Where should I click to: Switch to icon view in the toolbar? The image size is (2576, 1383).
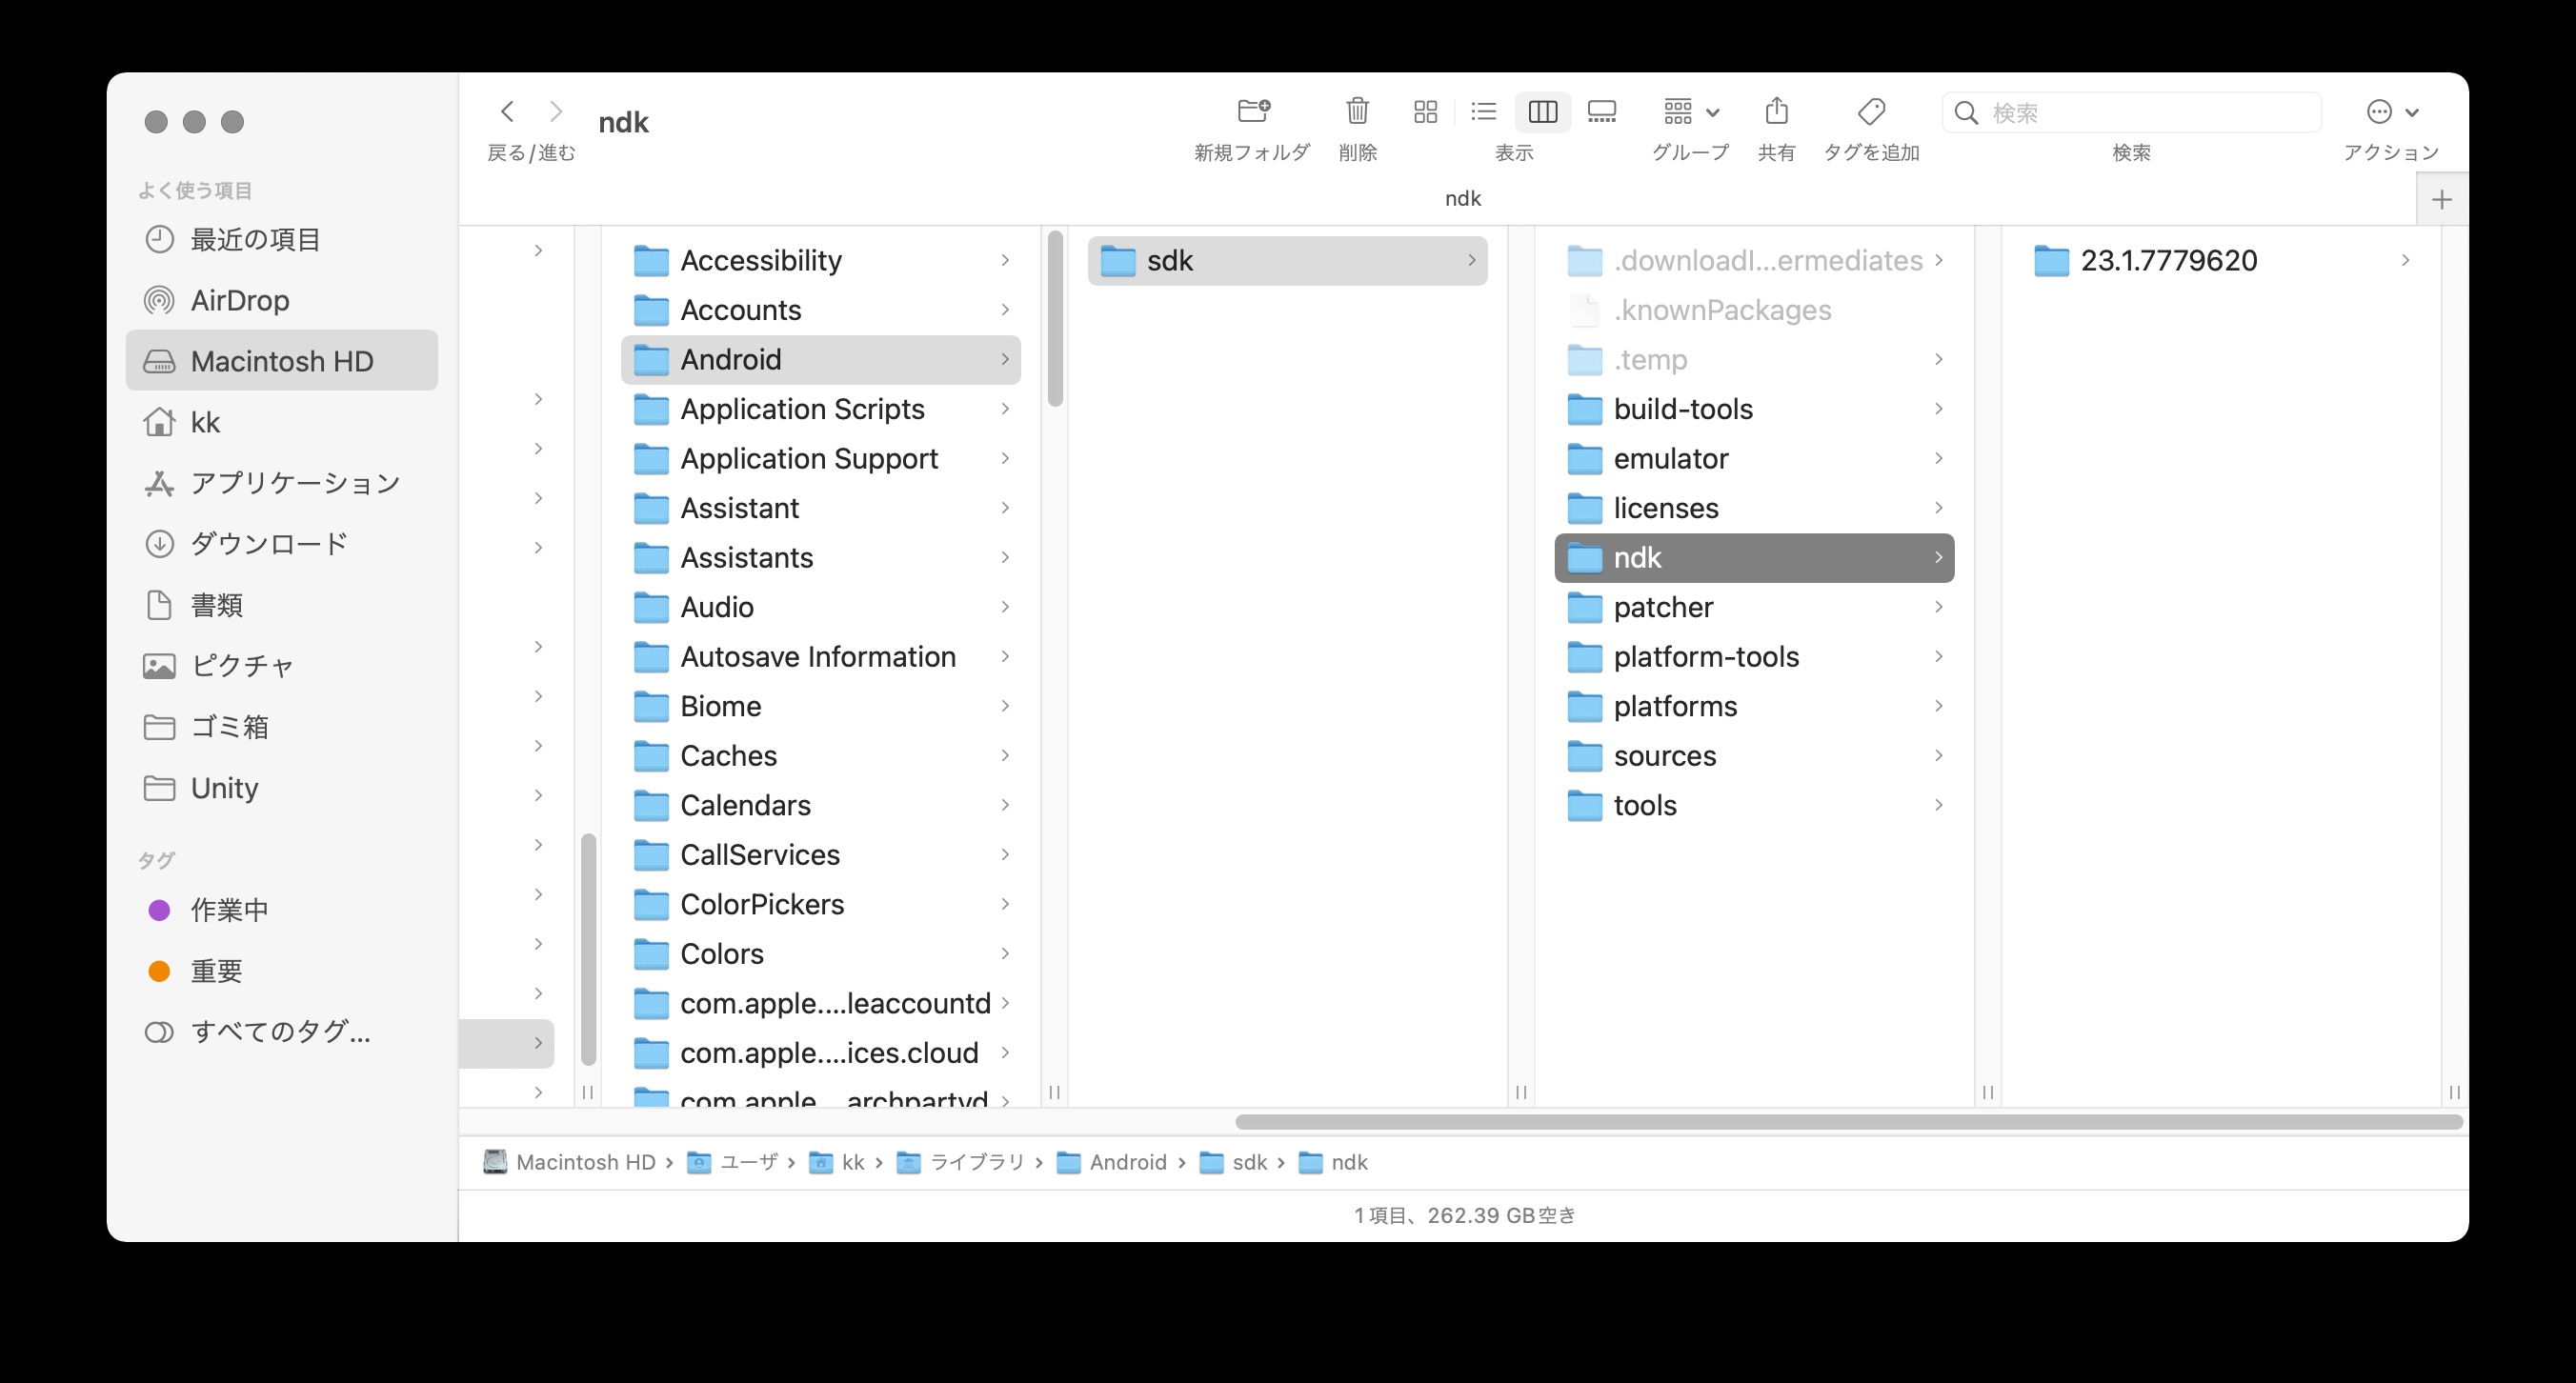(1424, 112)
